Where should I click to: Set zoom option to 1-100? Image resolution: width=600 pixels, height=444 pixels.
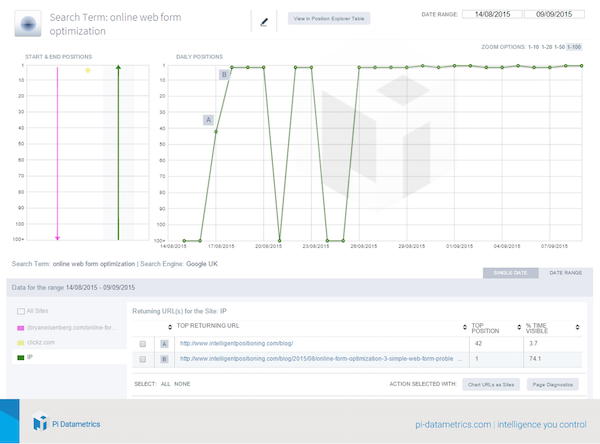pyautogui.click(x=574, y=47)
